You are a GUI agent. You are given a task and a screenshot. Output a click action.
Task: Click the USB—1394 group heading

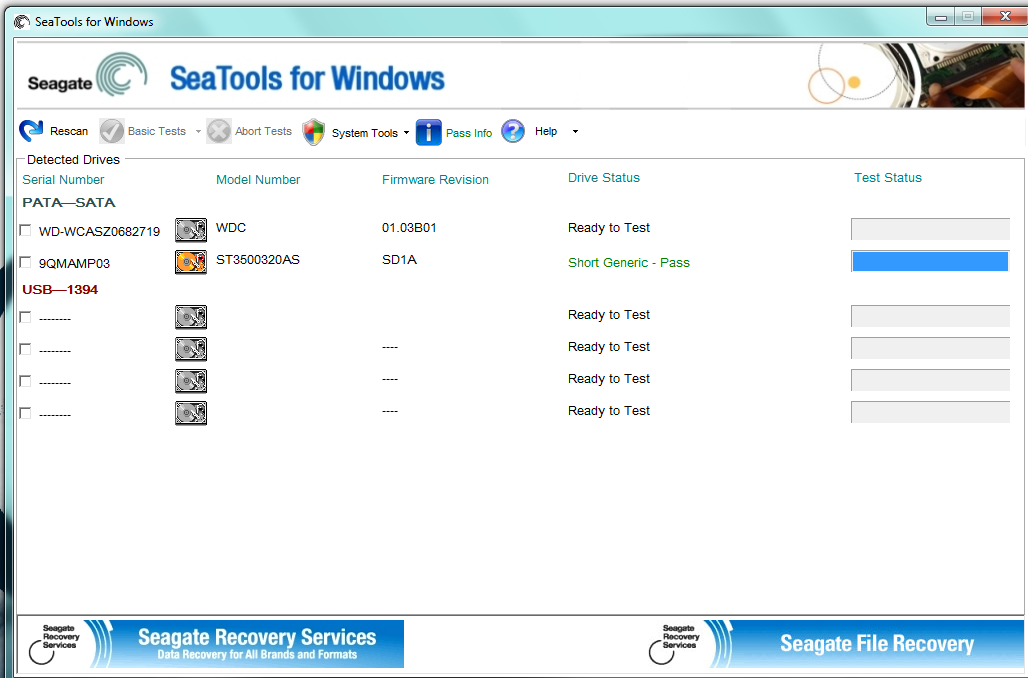point(60,290)
